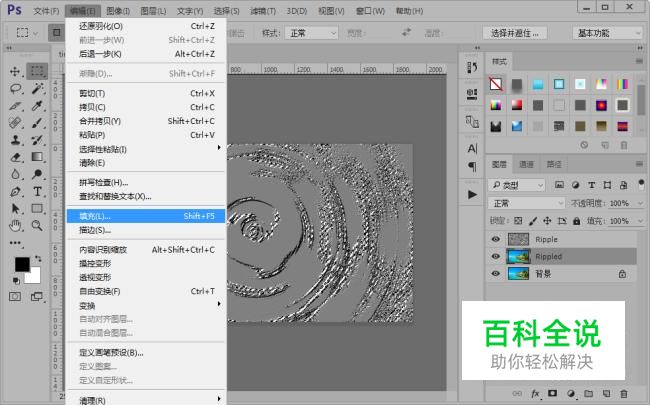Switch to the 通道 tab

click(526, 165)
